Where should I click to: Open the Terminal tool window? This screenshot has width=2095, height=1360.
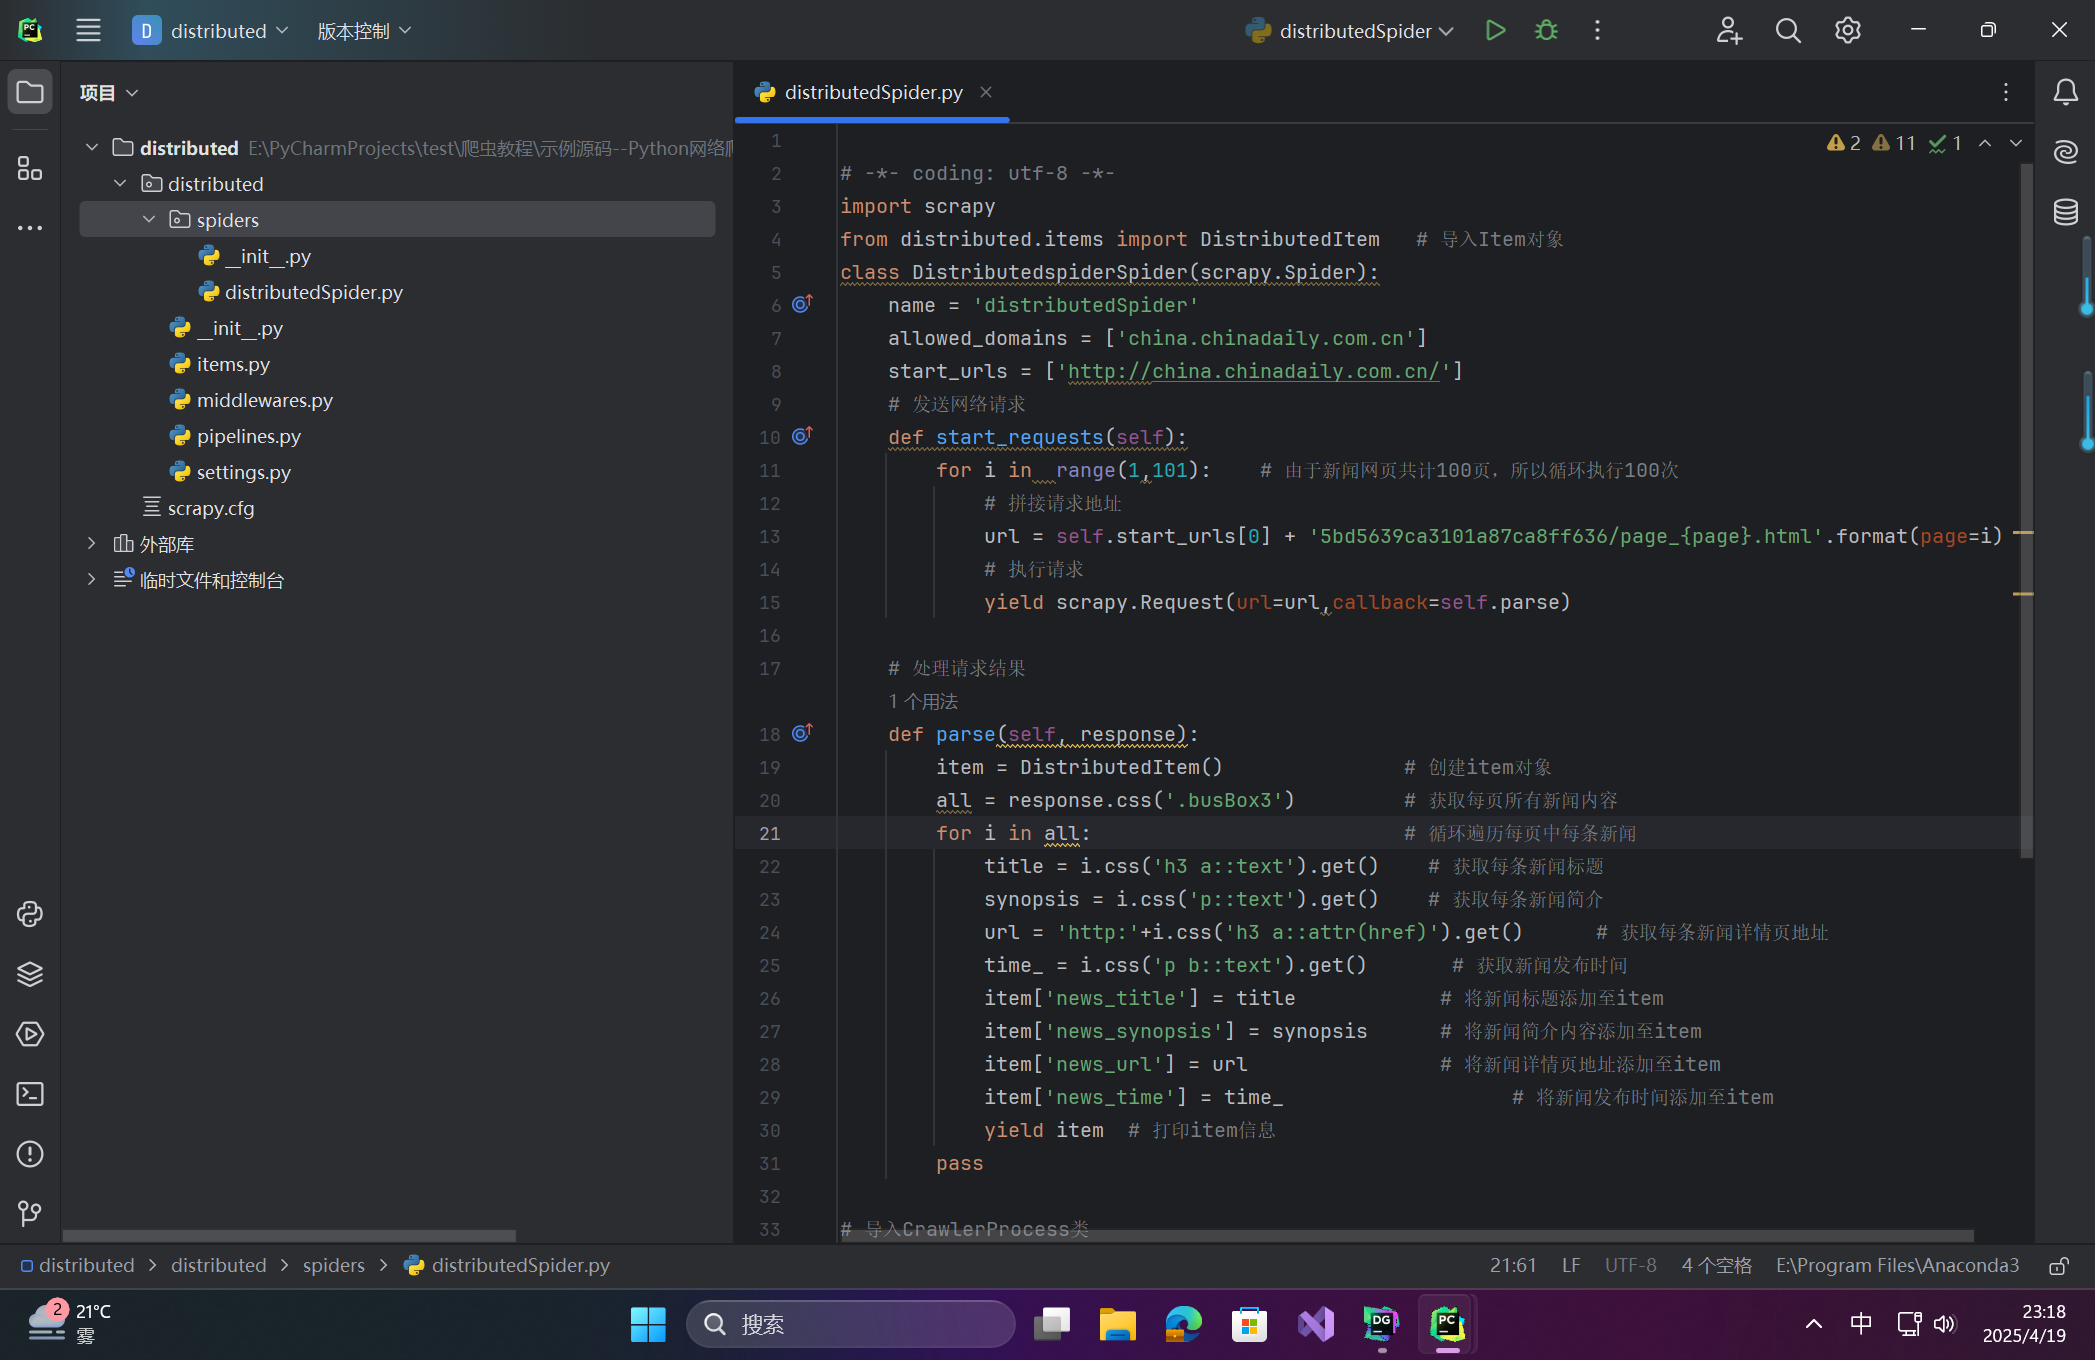(x=30, y=1094)
